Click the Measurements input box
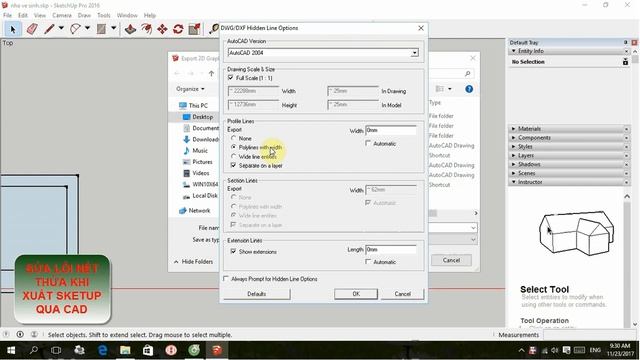This screenshot has width=640, height=360. (x=590, y=335)
